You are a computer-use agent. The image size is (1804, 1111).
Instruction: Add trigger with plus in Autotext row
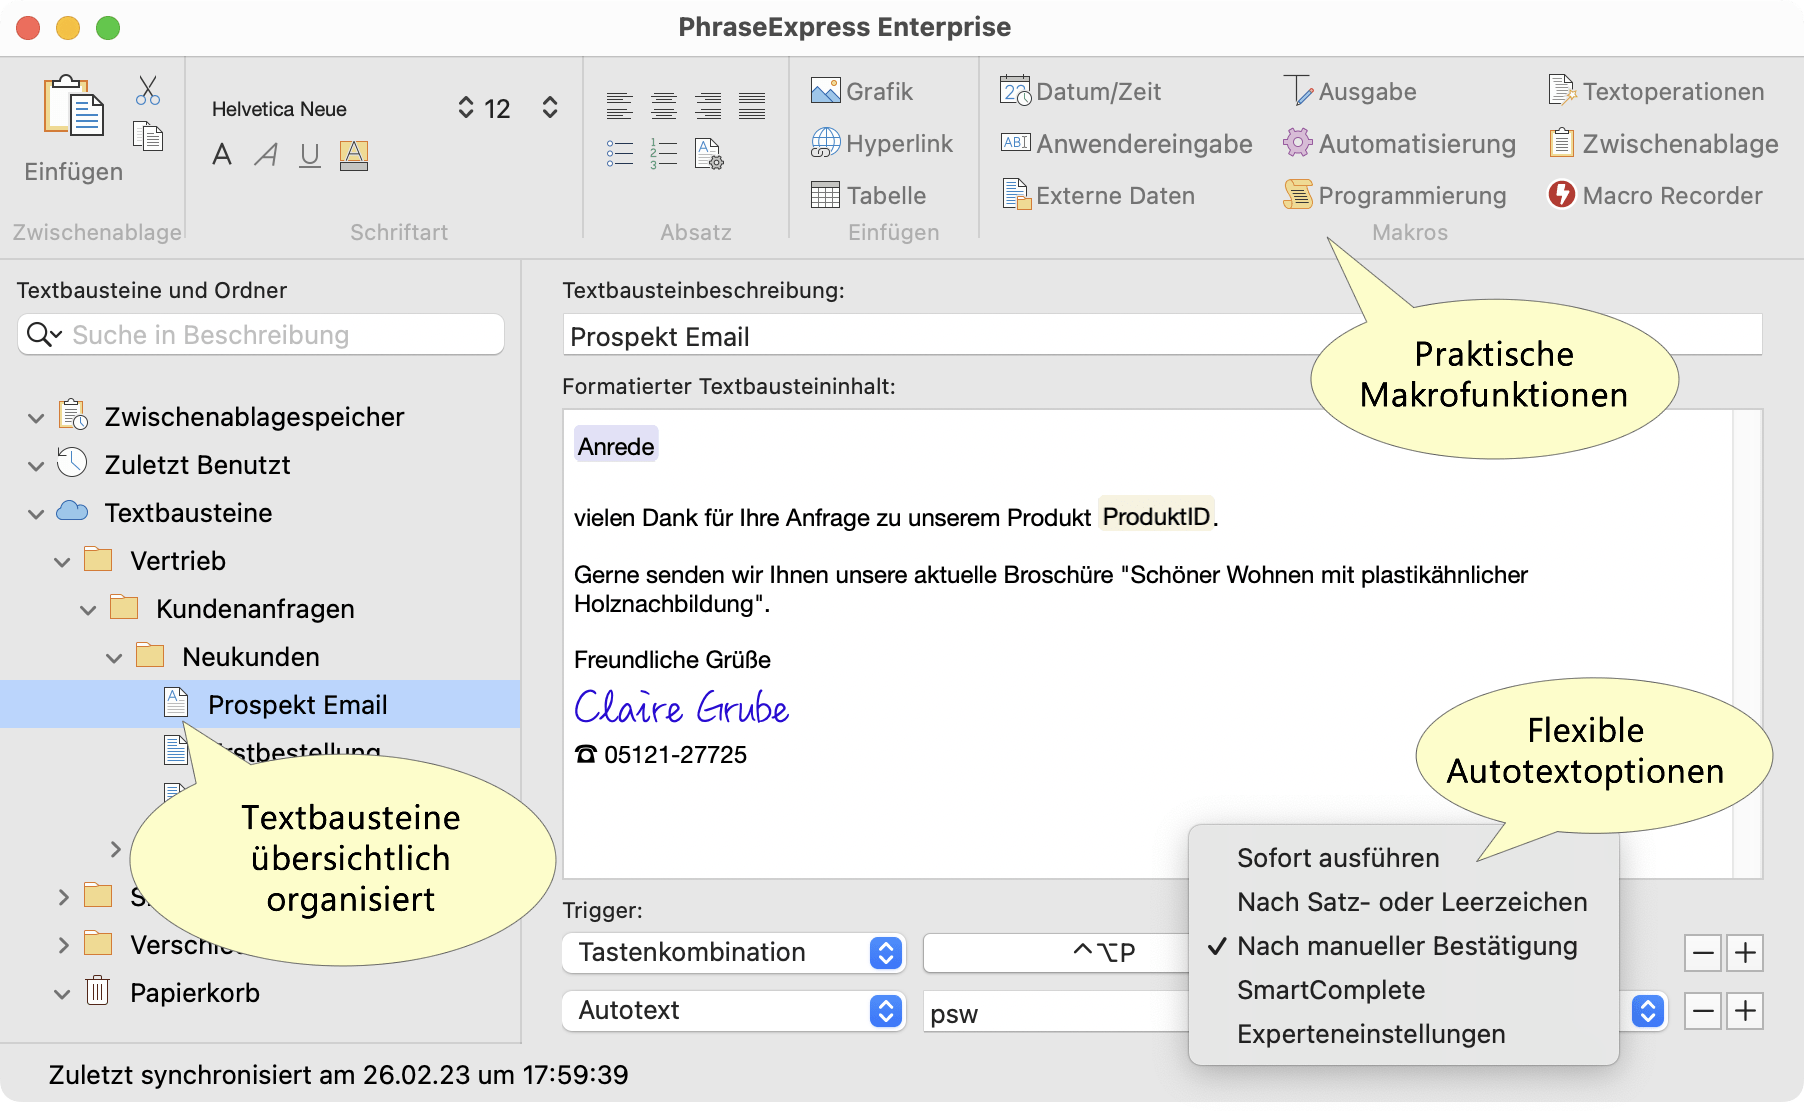coord(1745,1011)
